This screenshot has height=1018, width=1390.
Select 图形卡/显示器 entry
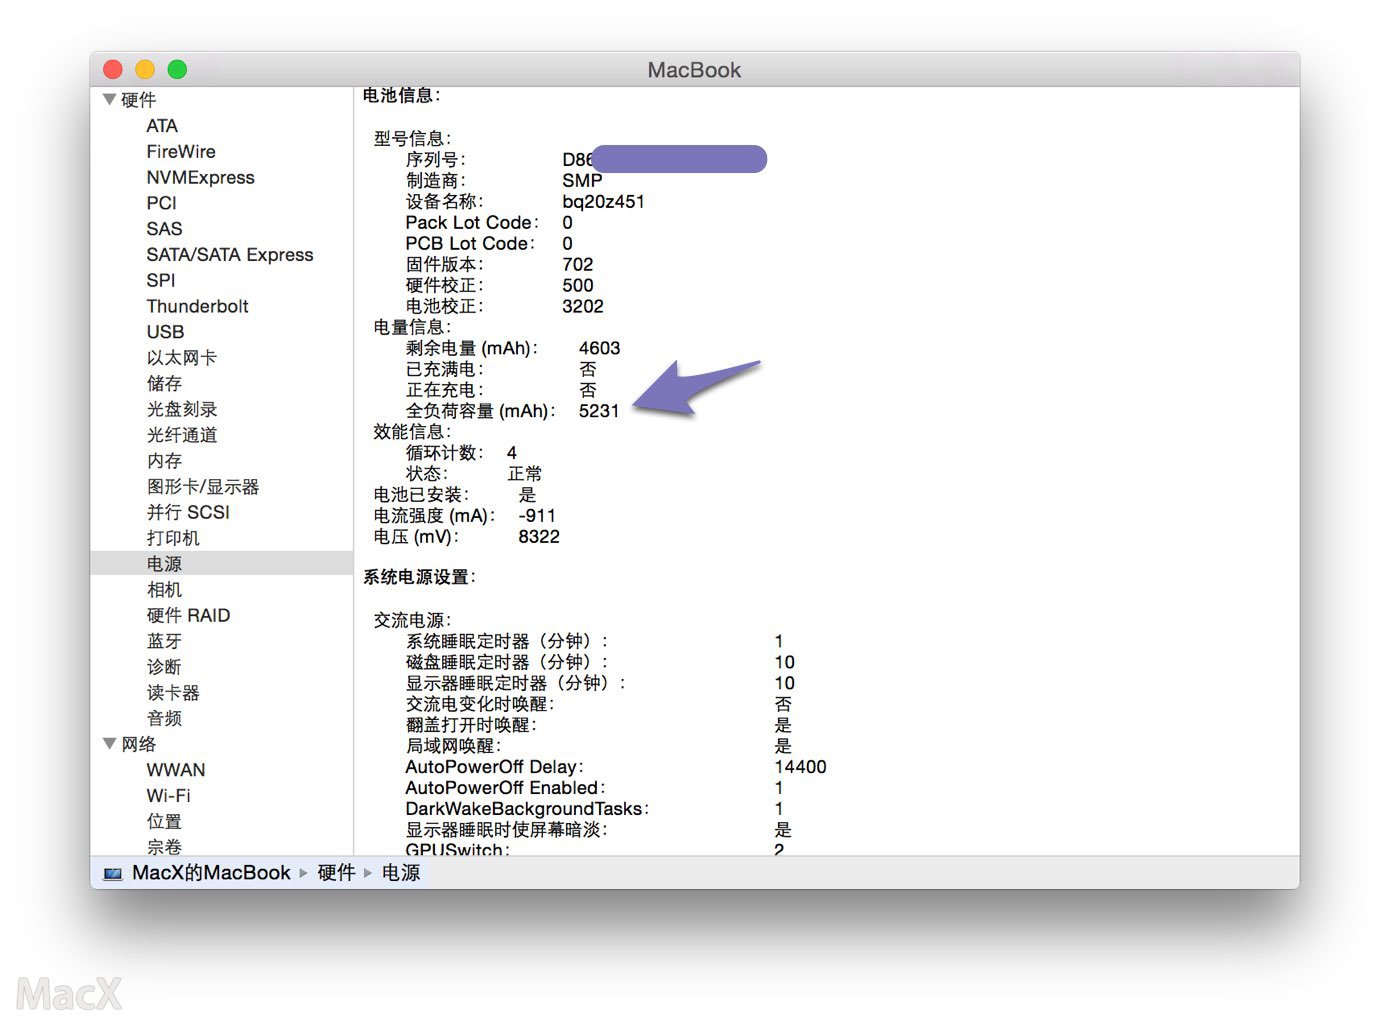pos(203,487)
